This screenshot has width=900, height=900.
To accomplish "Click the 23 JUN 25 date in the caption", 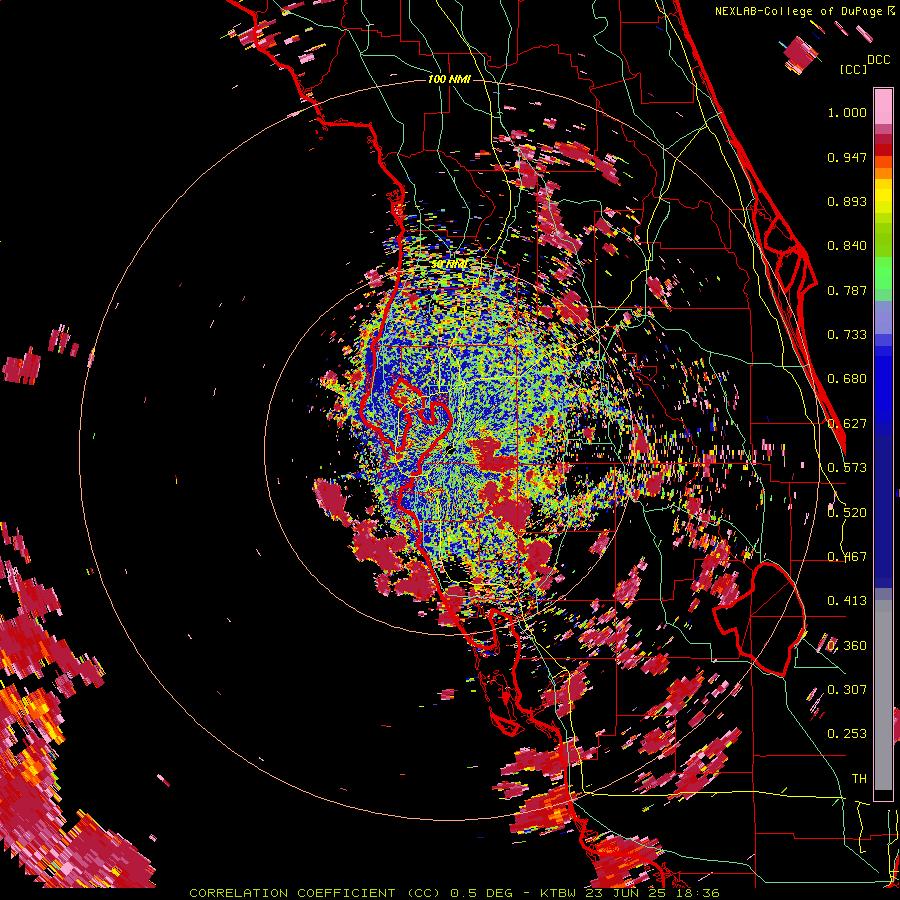I will click(624, 893).
